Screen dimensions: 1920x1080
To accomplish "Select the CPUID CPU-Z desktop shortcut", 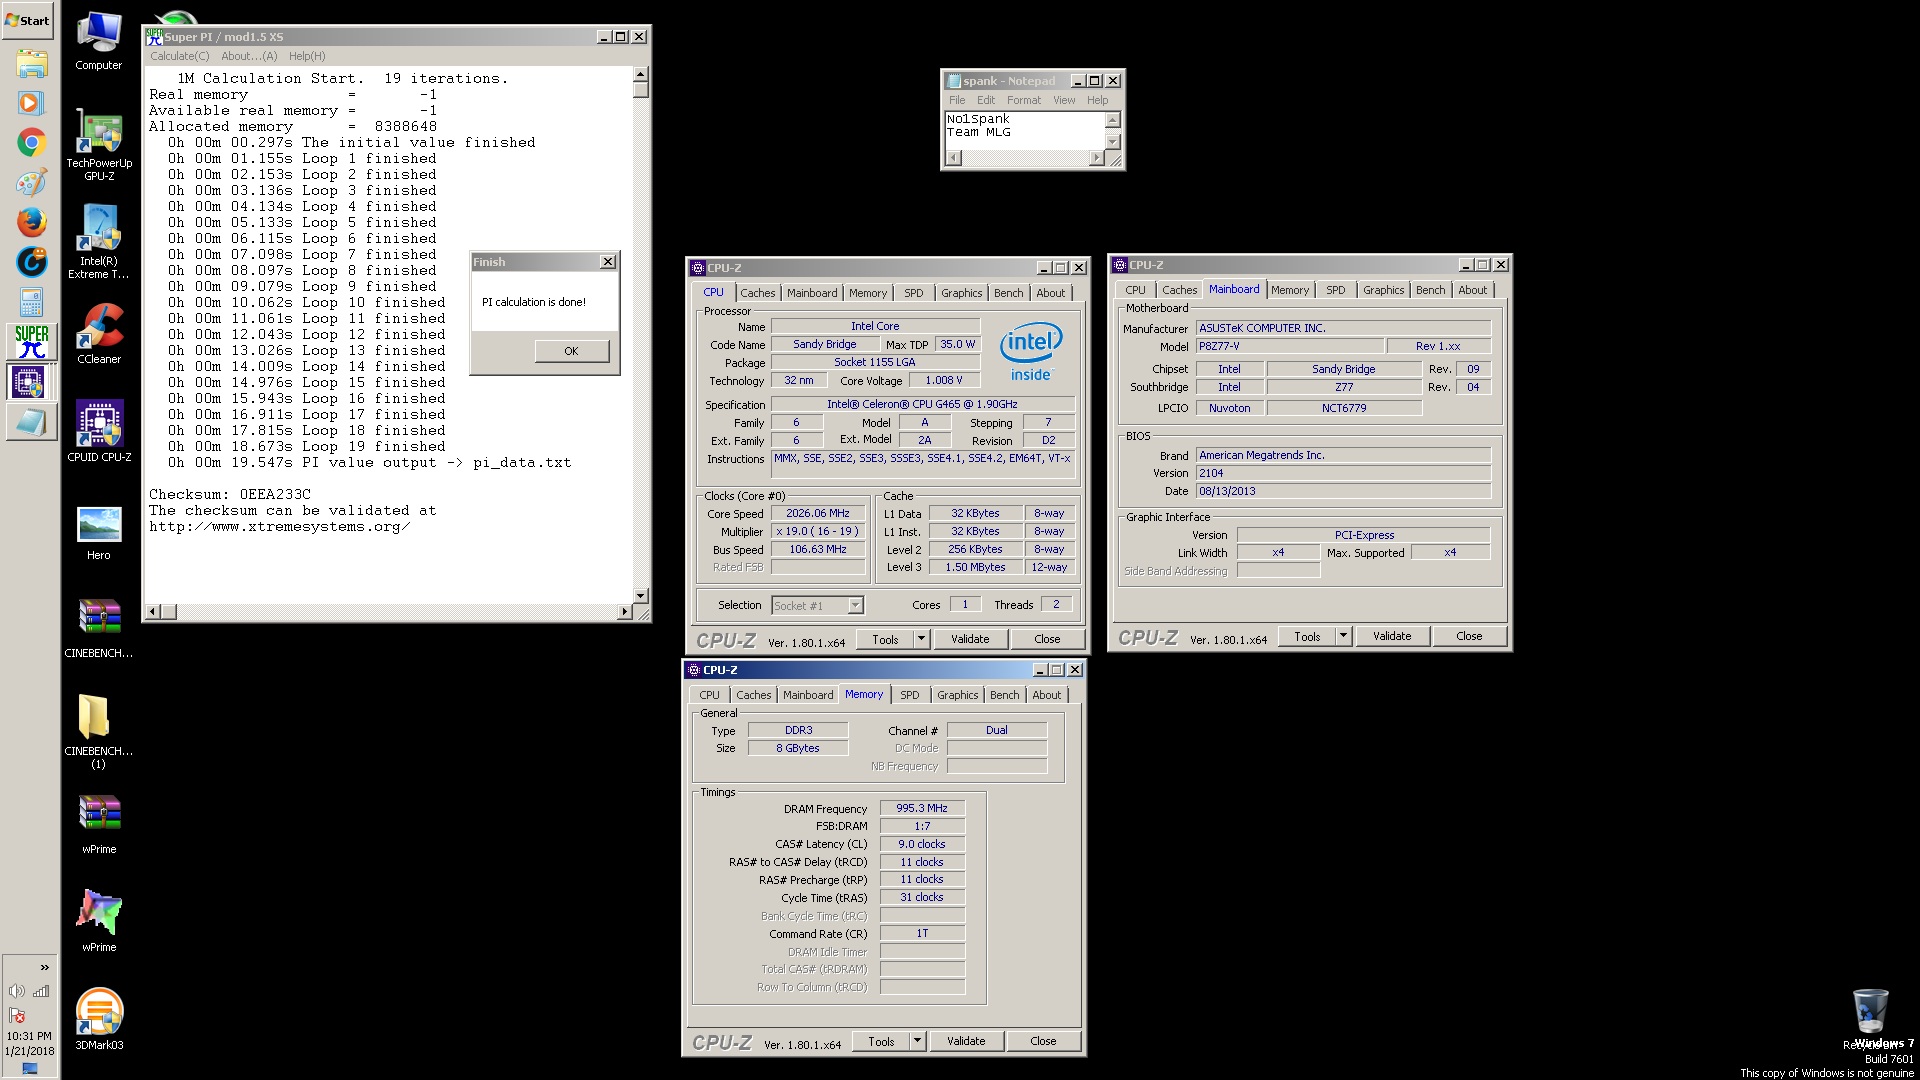I will [99, 431].
